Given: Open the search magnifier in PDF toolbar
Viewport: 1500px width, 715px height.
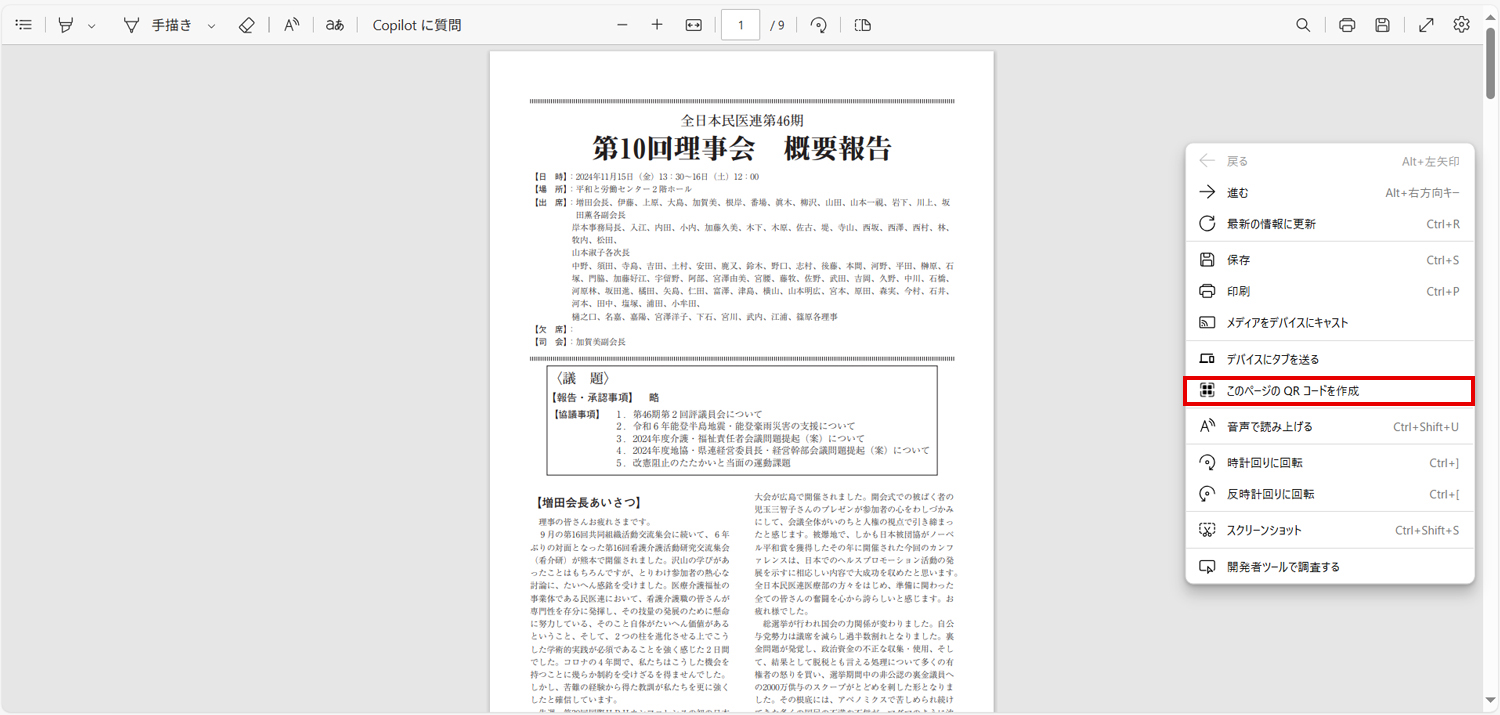Looking at the screenshot, I should point(1303,25).
